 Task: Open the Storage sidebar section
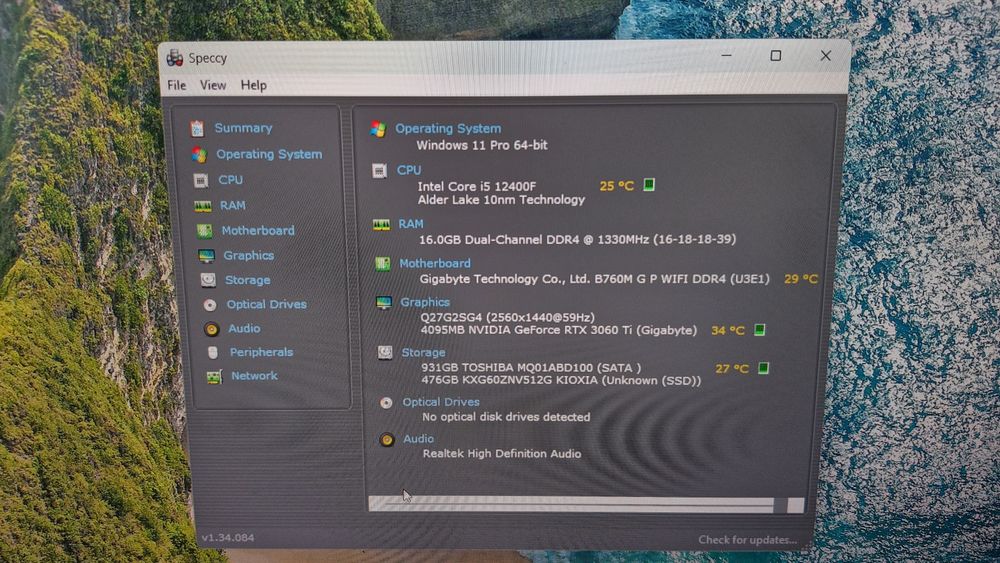pyautogui.click(x=247, y=280)
